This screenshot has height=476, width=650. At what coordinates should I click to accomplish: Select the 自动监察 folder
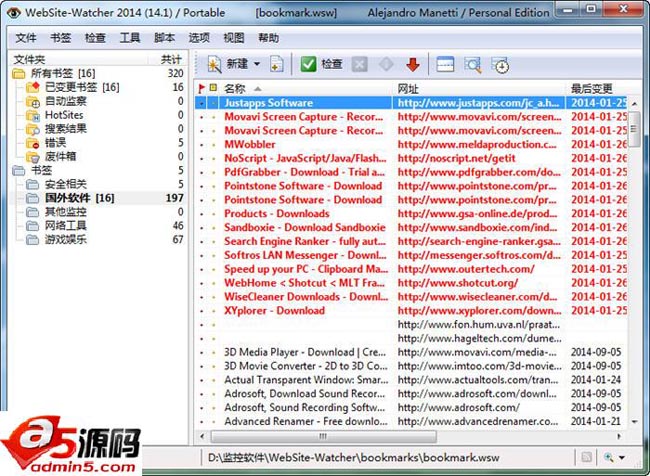pos(65,101)
